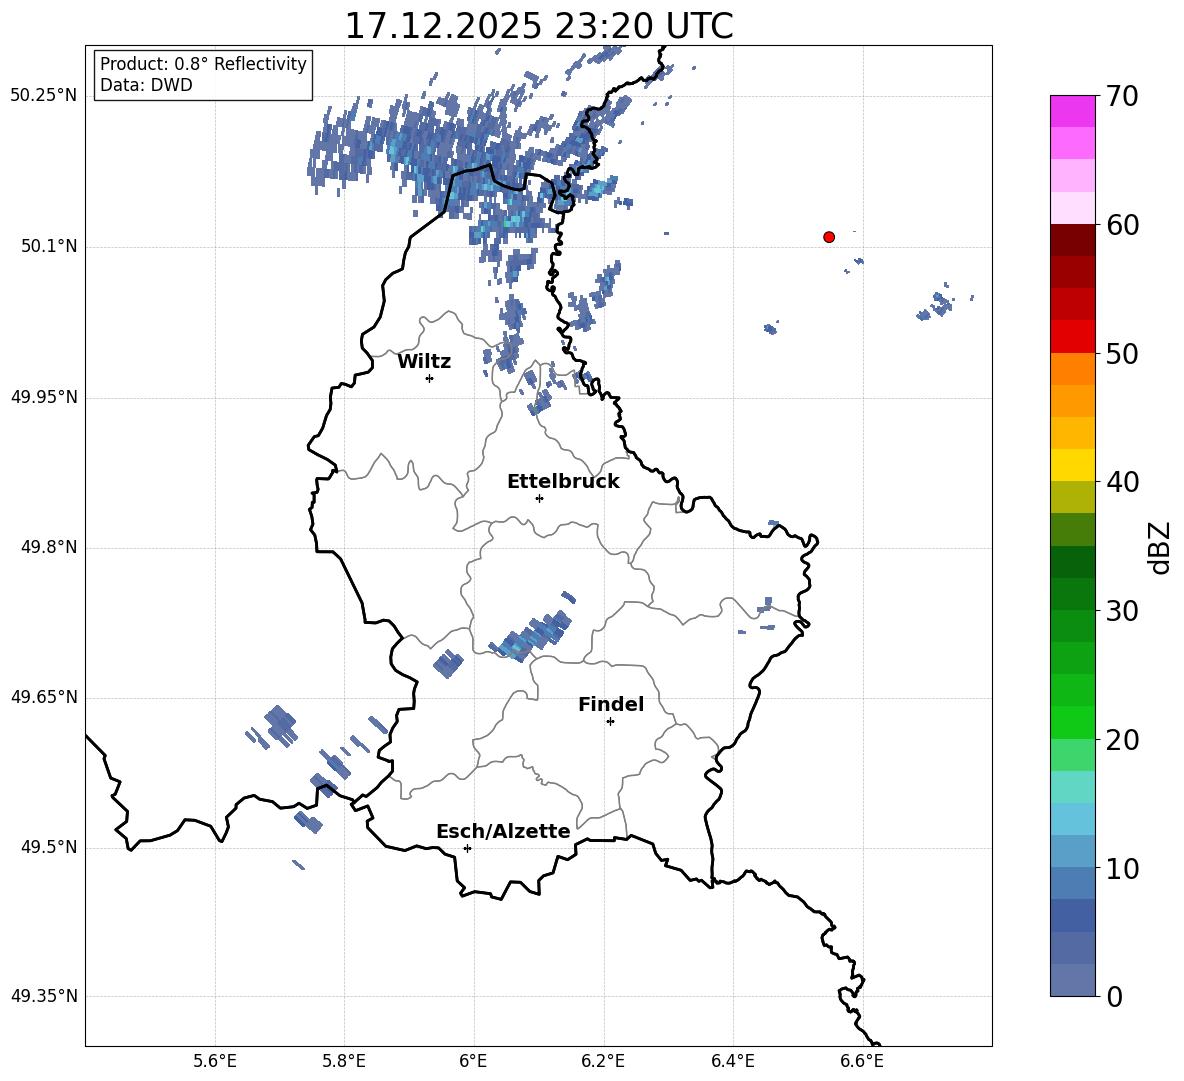Click the 10 tick on colorbar

1122,868
